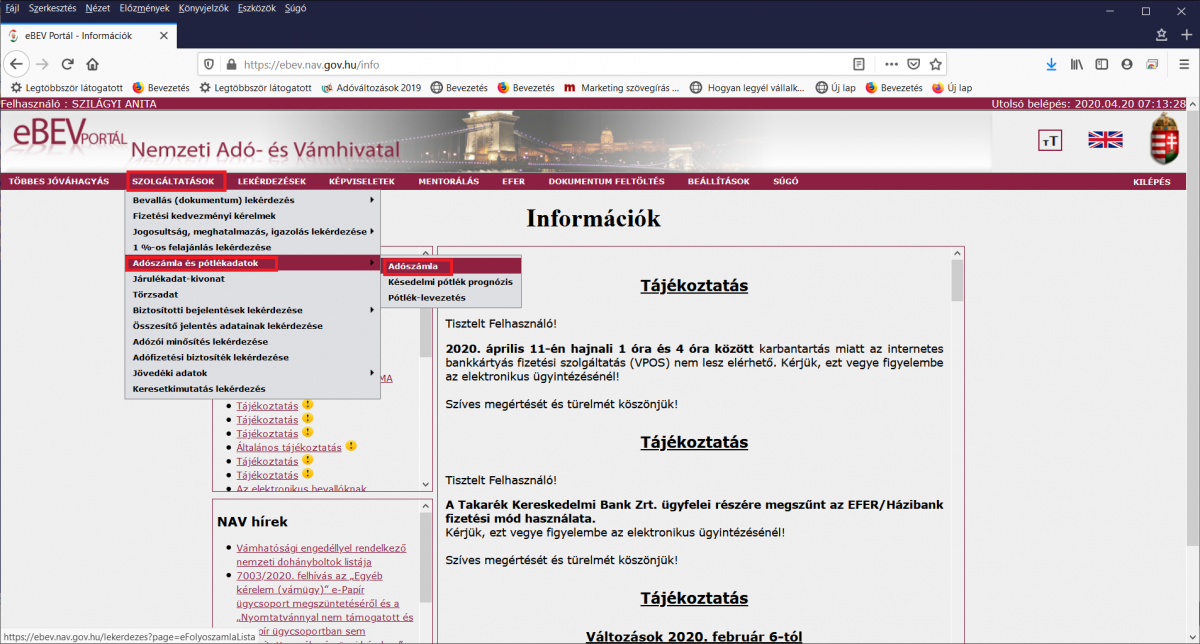Viewport: 1200px width, 644px height.
Task: Select 1 %-os felajánlás lekérdezése
Action: pos(252,247)
